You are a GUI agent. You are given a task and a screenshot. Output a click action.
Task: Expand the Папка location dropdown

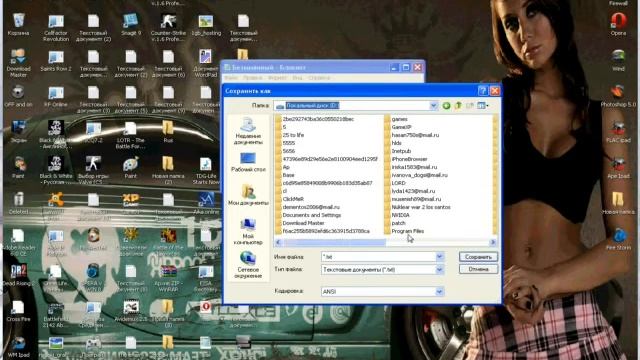tap(433, 106)
